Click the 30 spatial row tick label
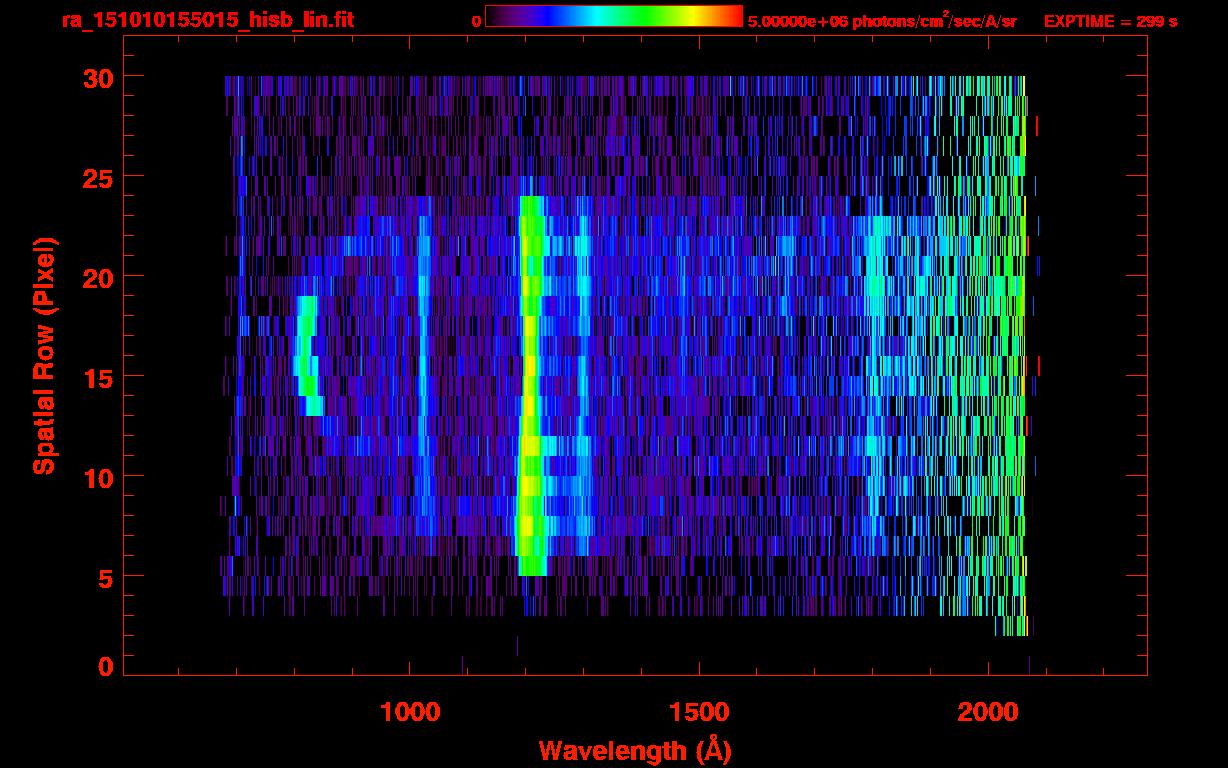This screenshot has height=768, width=1228. click(97, 77)
